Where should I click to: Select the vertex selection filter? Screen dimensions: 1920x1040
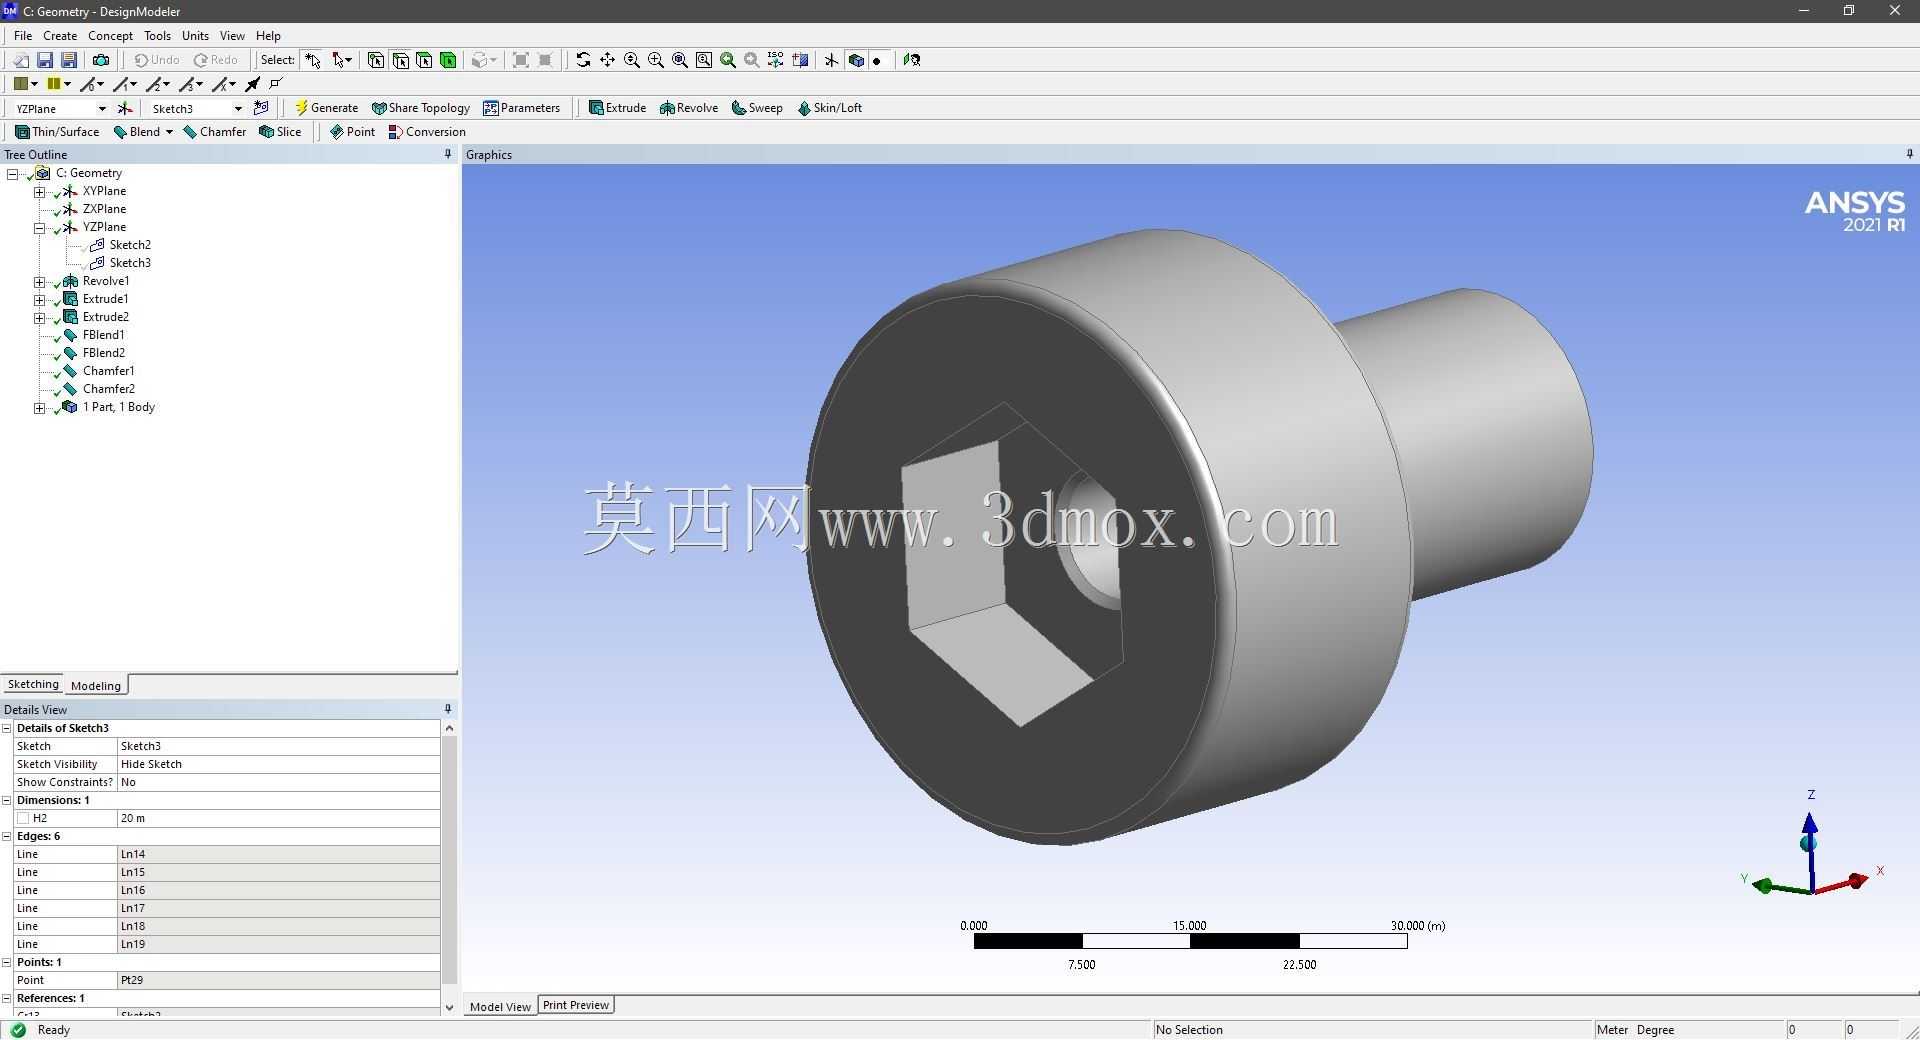click(376, 60)
